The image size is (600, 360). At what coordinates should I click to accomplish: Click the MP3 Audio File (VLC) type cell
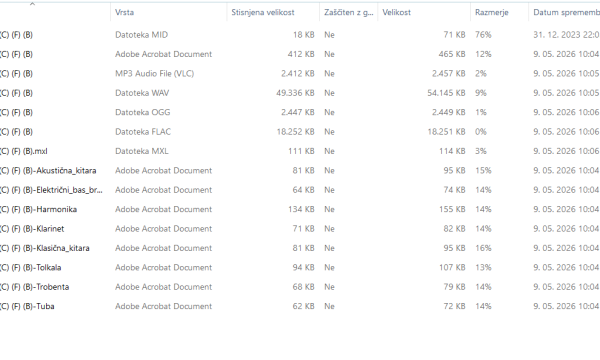click(155, 73)
